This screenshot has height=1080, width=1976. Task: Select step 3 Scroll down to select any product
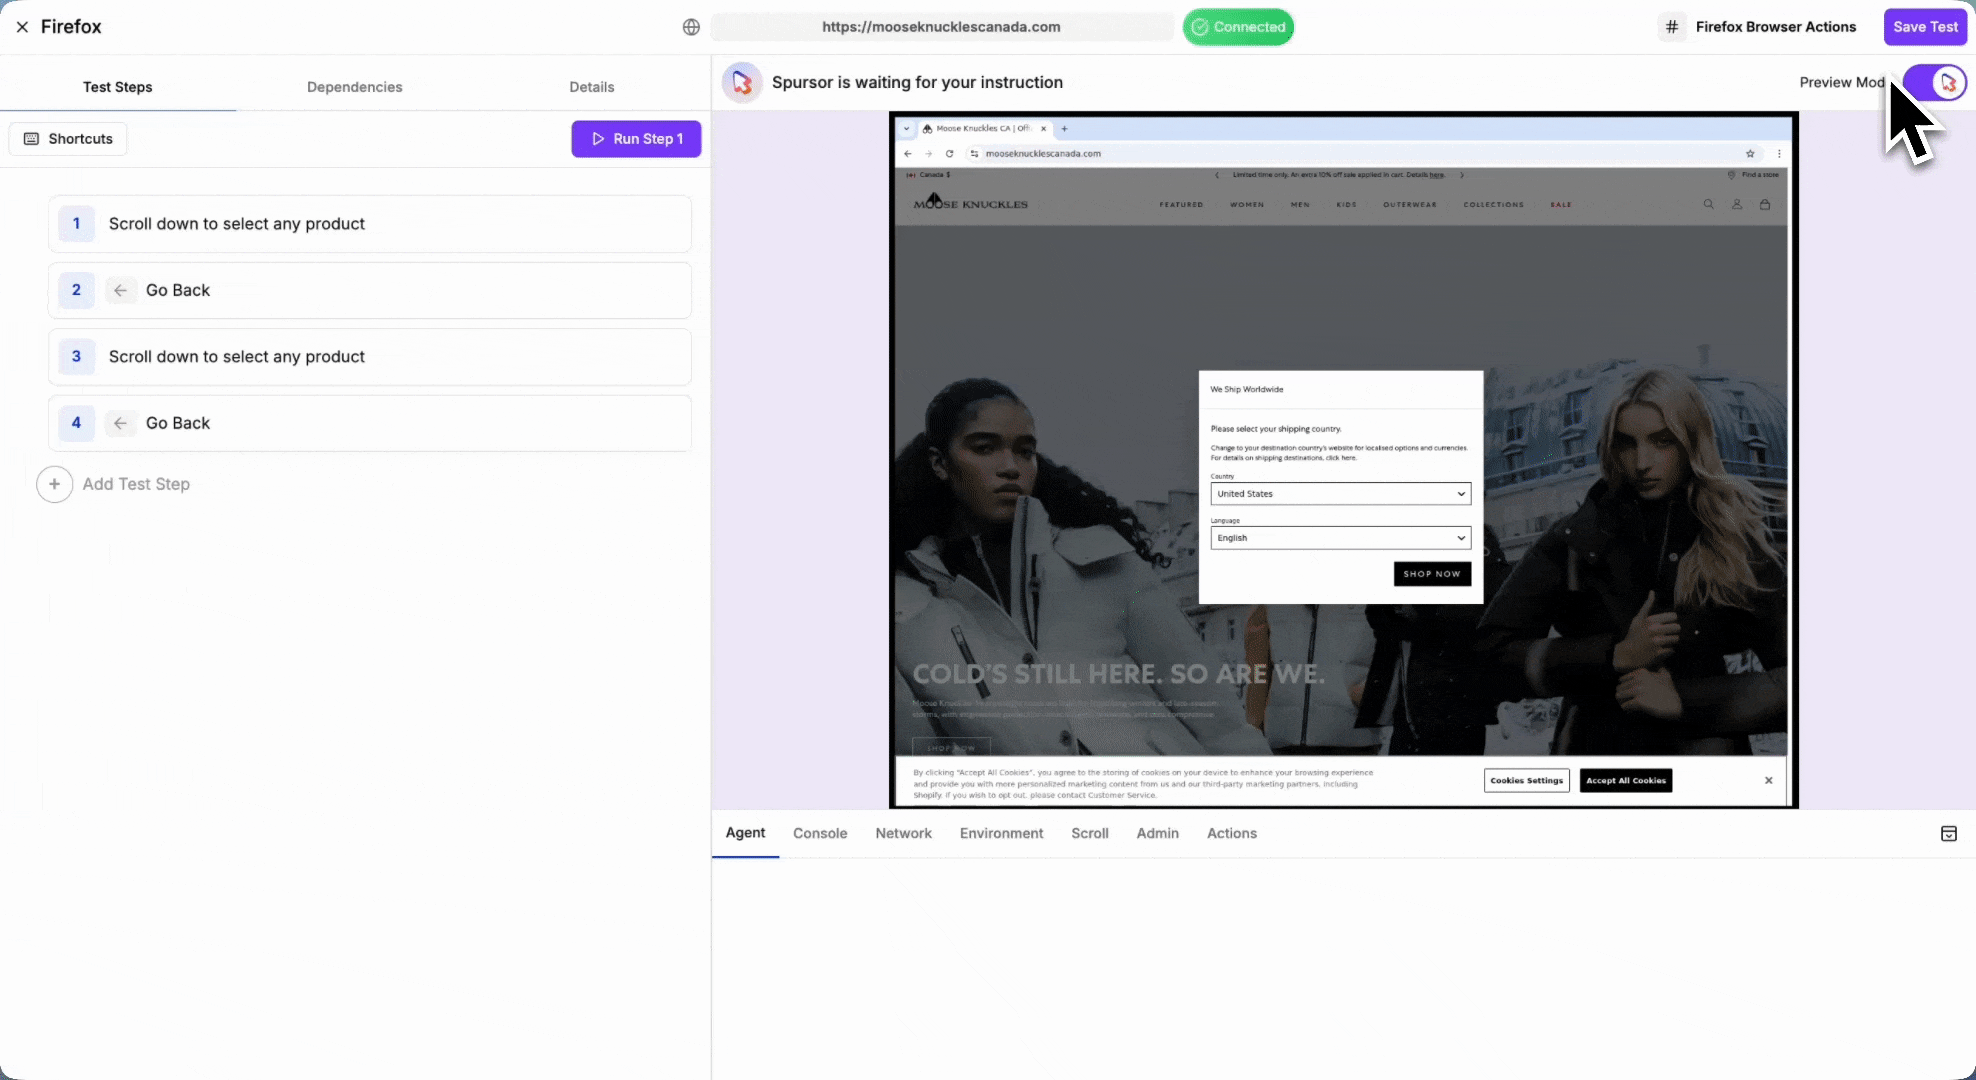(x=370, y=357)
